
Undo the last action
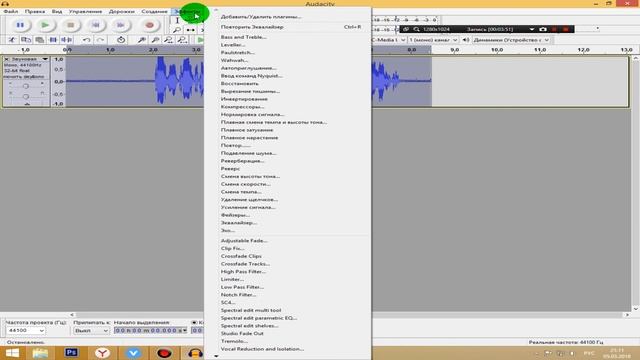click(x=87, y=40)
